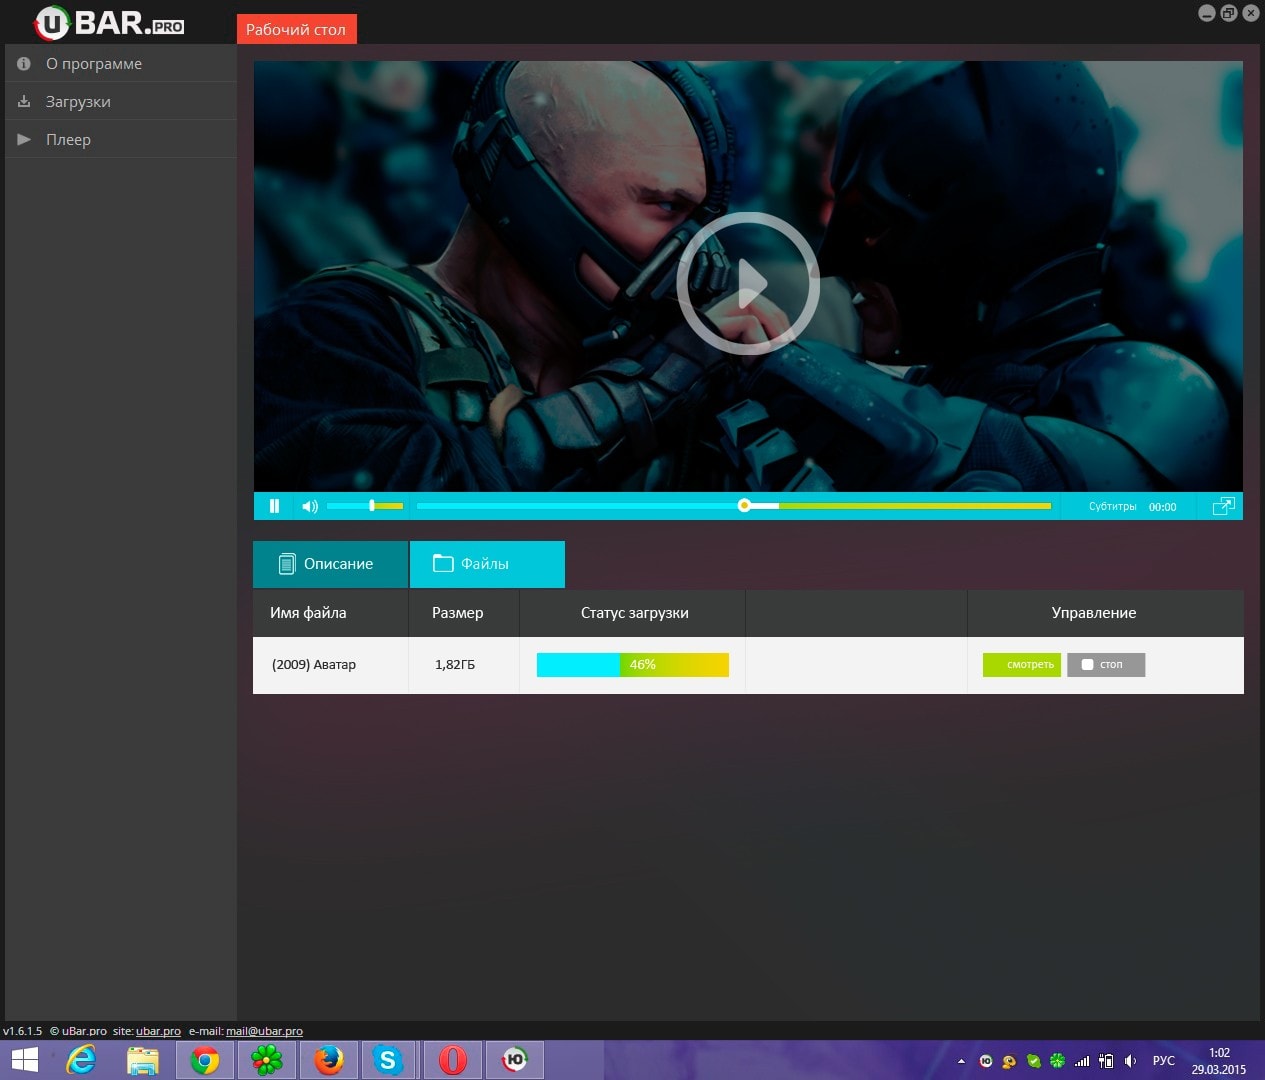Switch to the Описание tab
Image resolution: width=1265 pixels, height=1080 pixels.
coord(330,564)
